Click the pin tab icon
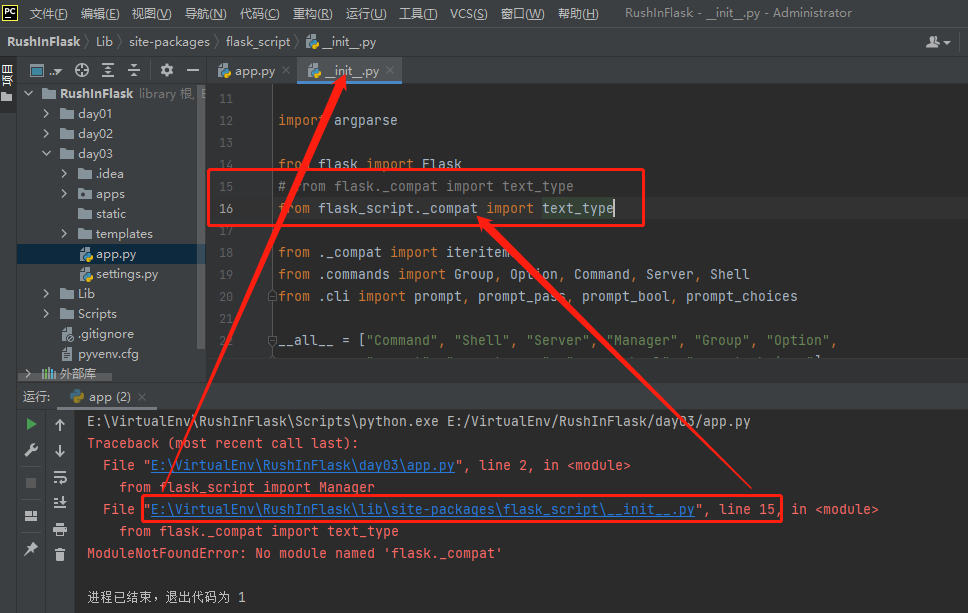 pyautogui.click(x=31, y=549)
